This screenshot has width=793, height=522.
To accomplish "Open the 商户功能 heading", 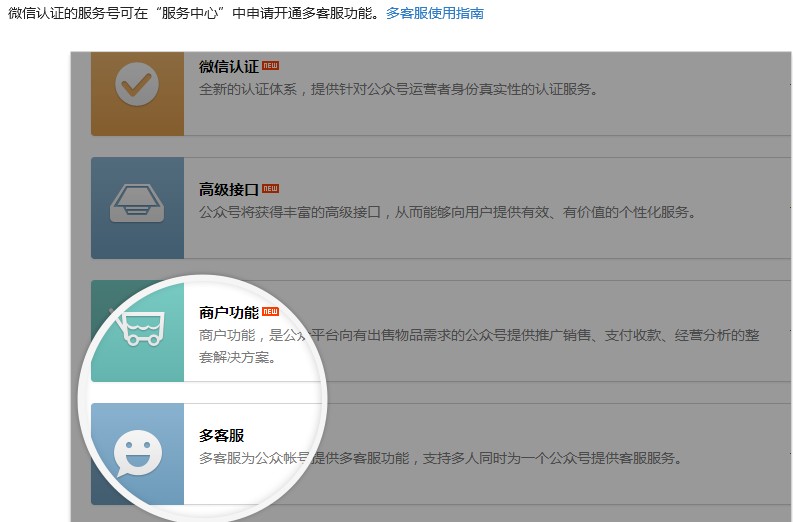I will click(x=228, y=312).
